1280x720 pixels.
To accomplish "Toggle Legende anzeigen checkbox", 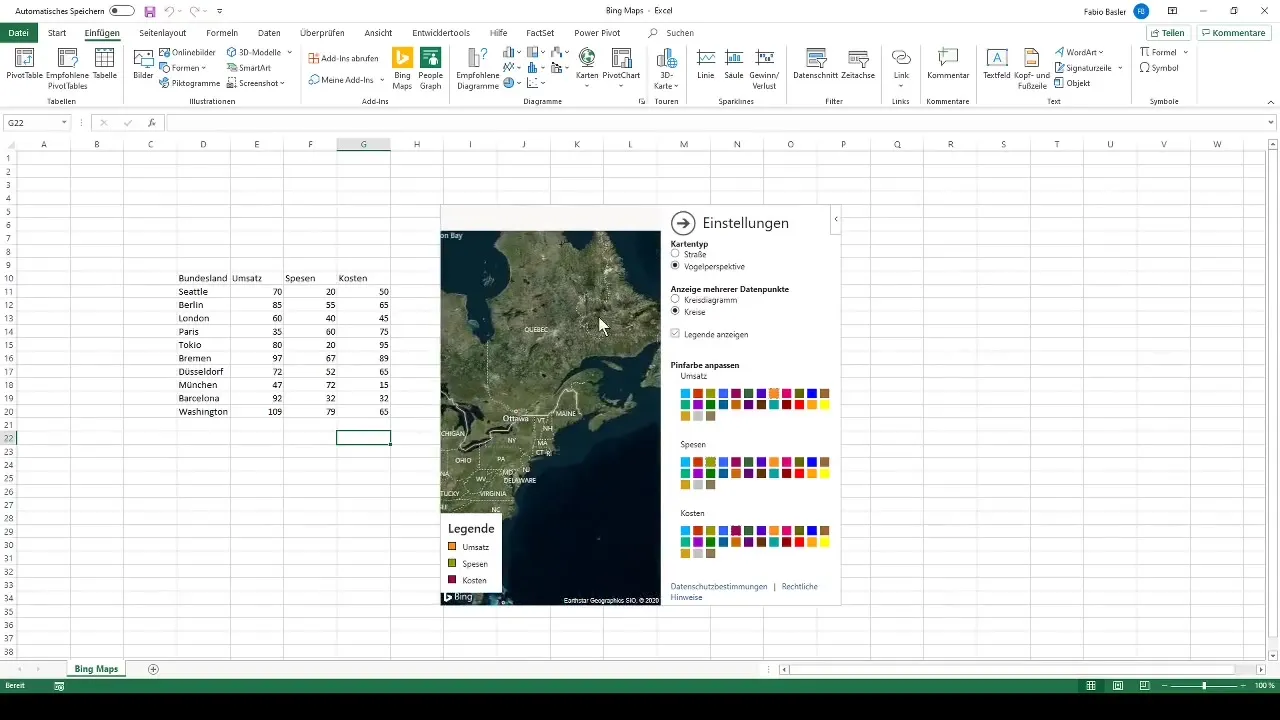I will pos(676,334).
